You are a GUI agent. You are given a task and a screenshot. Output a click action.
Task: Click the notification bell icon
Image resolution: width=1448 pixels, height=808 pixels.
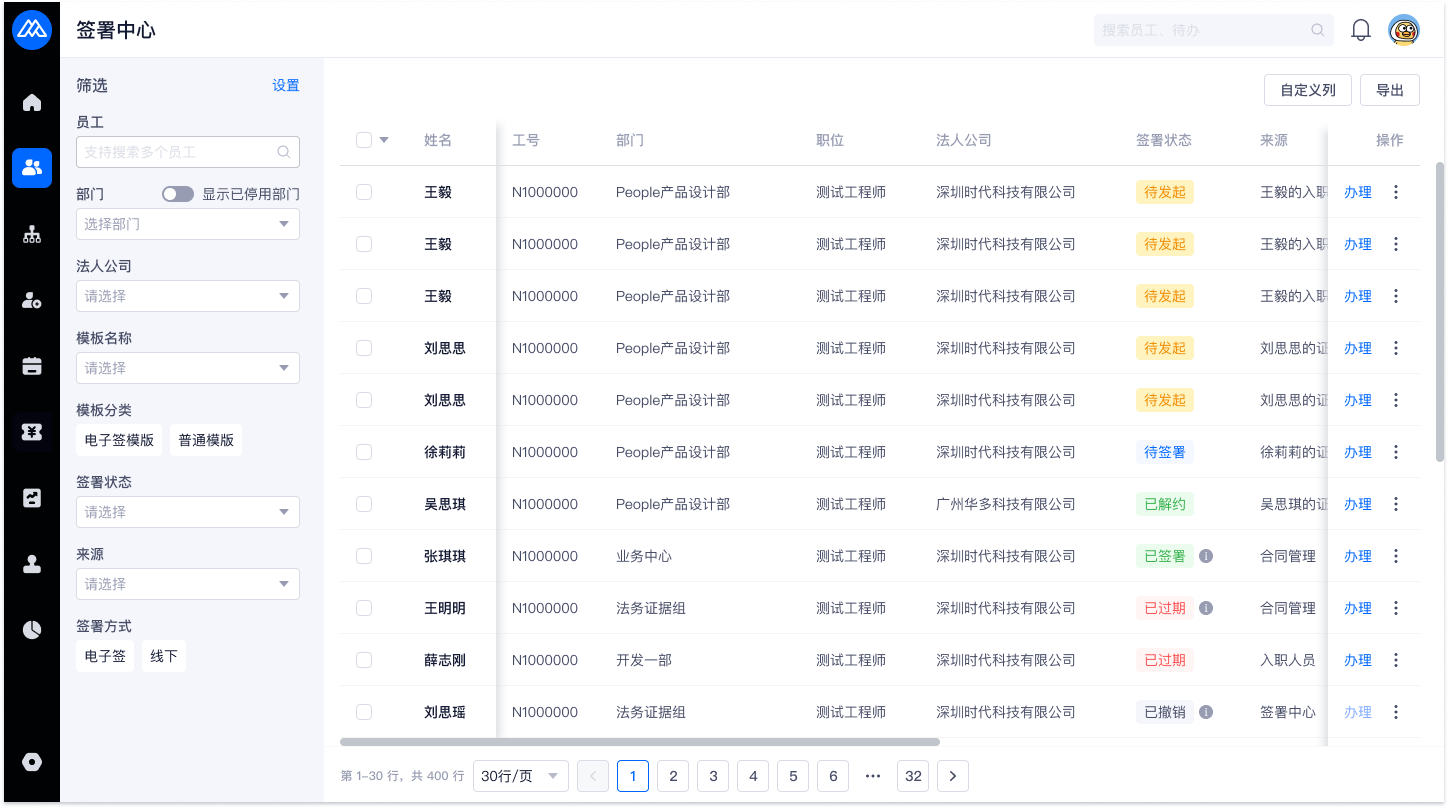point(1360,30)
